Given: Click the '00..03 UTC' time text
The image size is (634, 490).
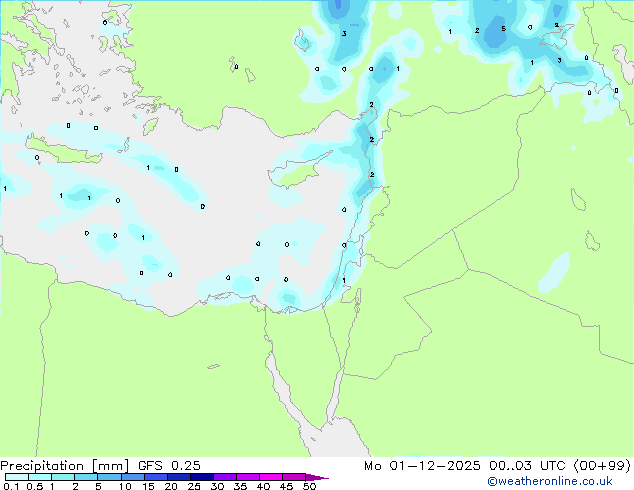Looking at the screenshot, I should (x=527, y=466).
